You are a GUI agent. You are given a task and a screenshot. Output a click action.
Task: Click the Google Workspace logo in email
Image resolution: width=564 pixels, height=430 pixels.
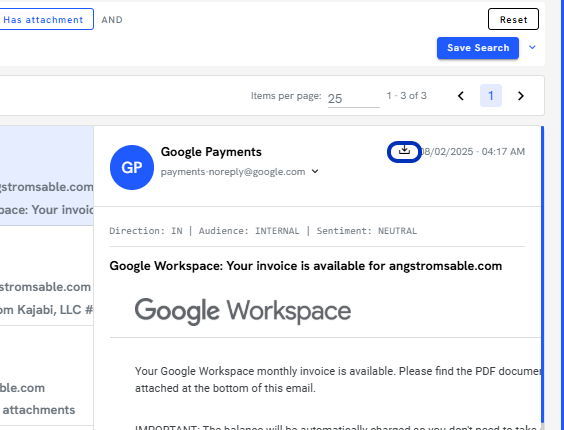click(243, 311)
